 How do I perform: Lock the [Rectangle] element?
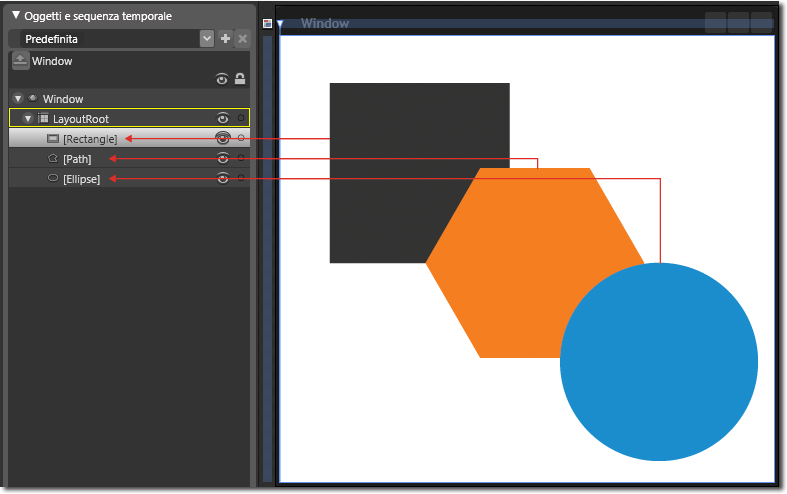pyautogui.click(x=241, y=138)
